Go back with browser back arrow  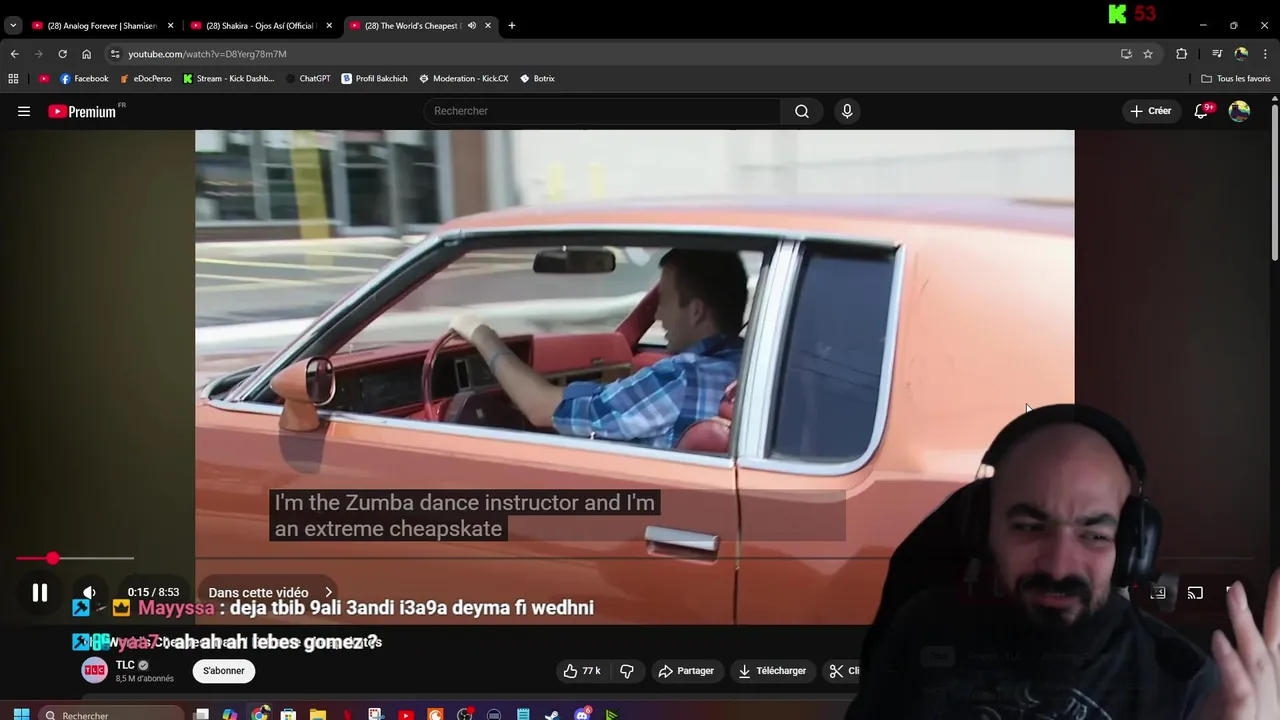[x=14, y=54]
